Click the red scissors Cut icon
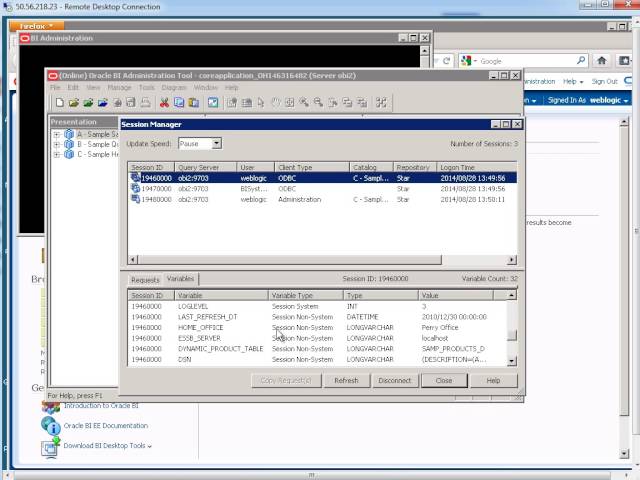This screenshot has width=640, height=480. (164, 102)
